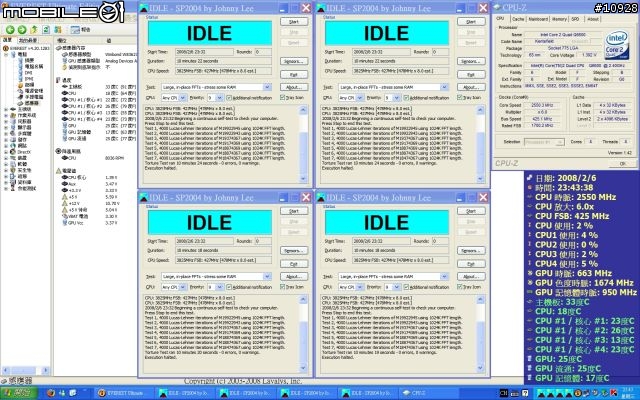Click CPU-Z title bar icon

tap(497, 7)
